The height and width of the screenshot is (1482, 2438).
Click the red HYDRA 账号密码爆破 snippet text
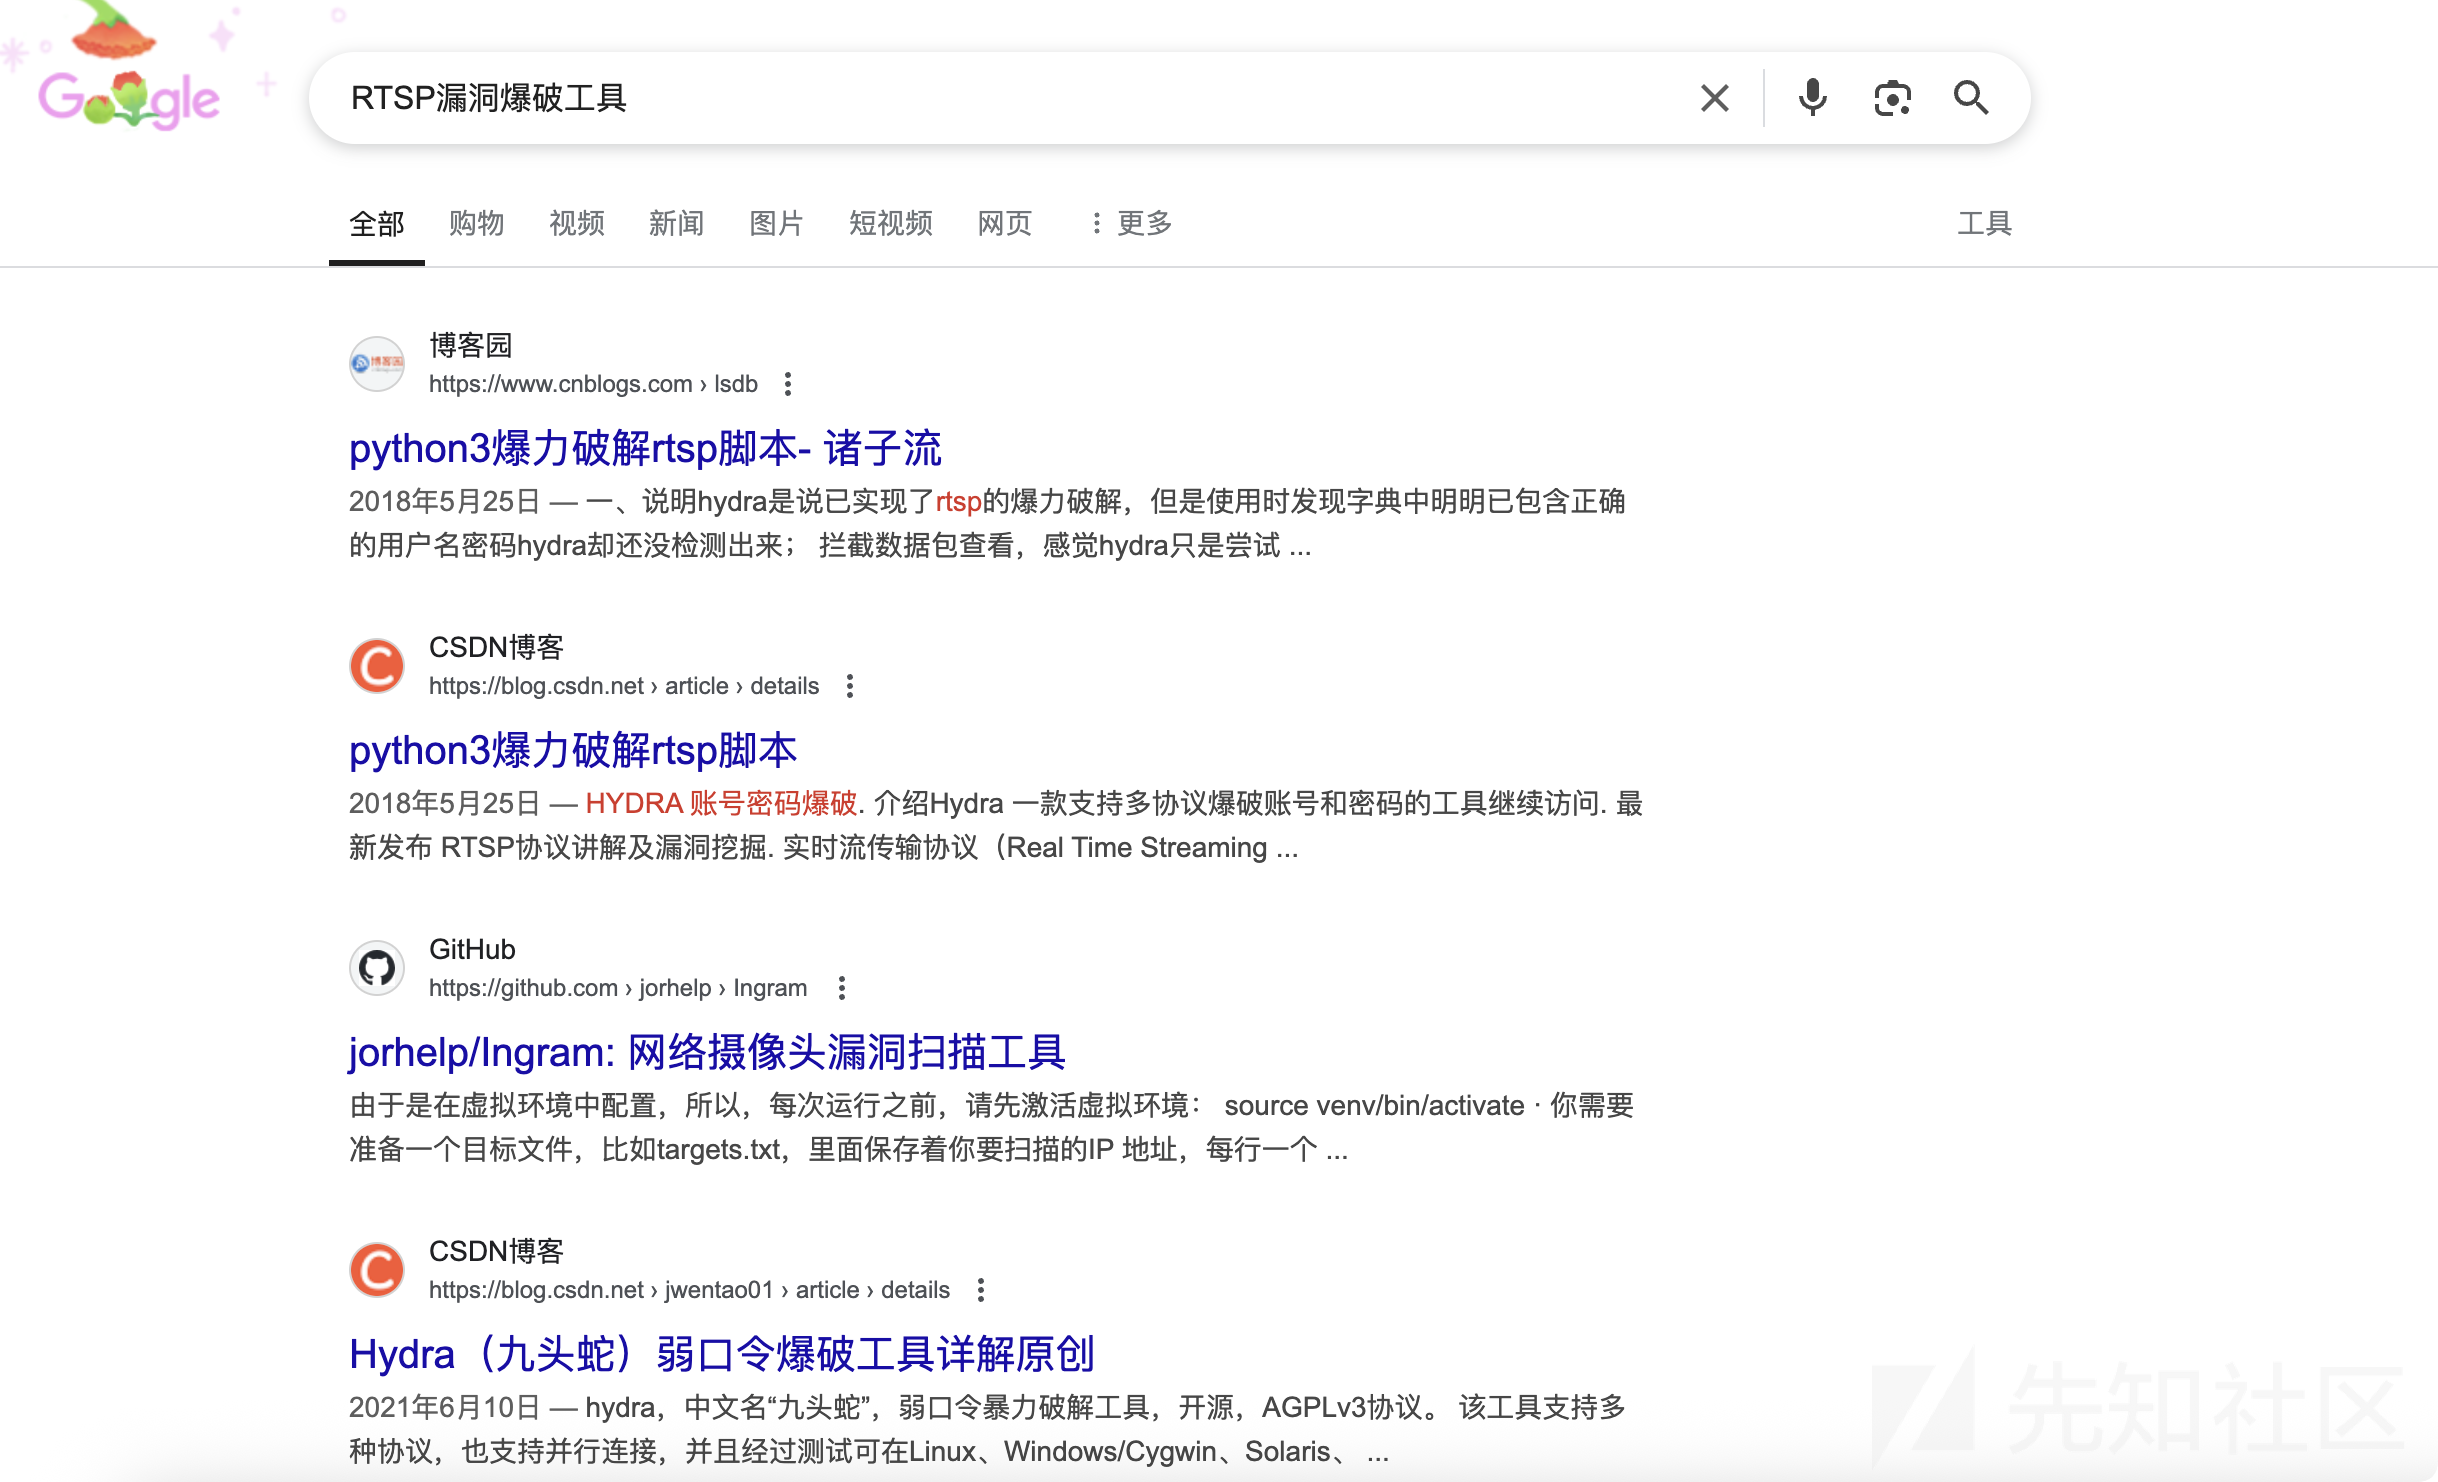(721, 803)
